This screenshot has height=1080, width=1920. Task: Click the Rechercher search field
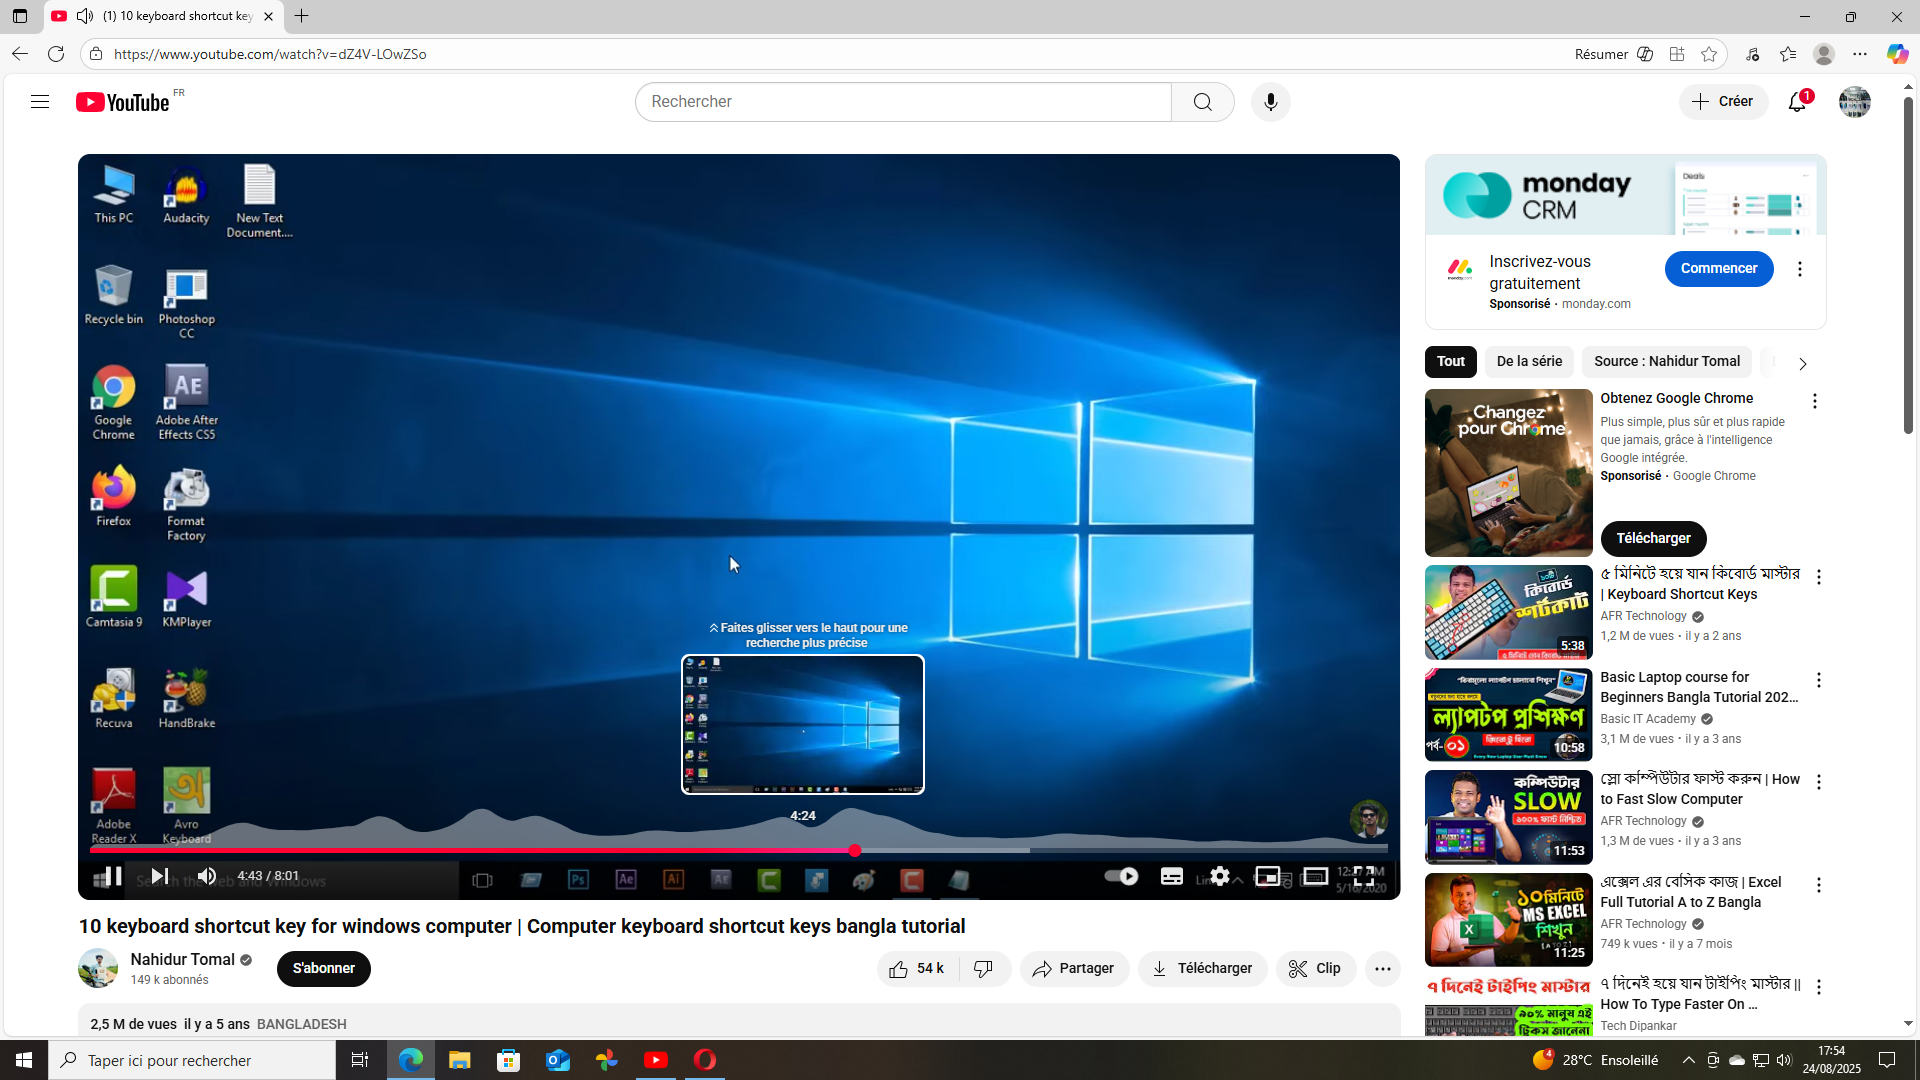(x=903, y=102)
